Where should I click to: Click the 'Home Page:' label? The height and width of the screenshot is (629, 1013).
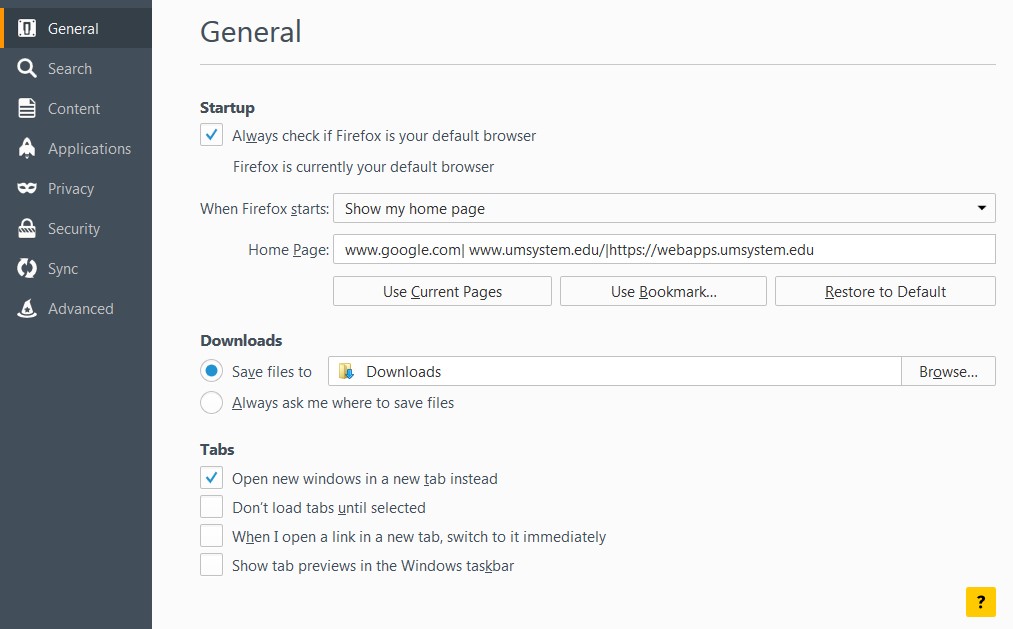[x=289, y=250]
